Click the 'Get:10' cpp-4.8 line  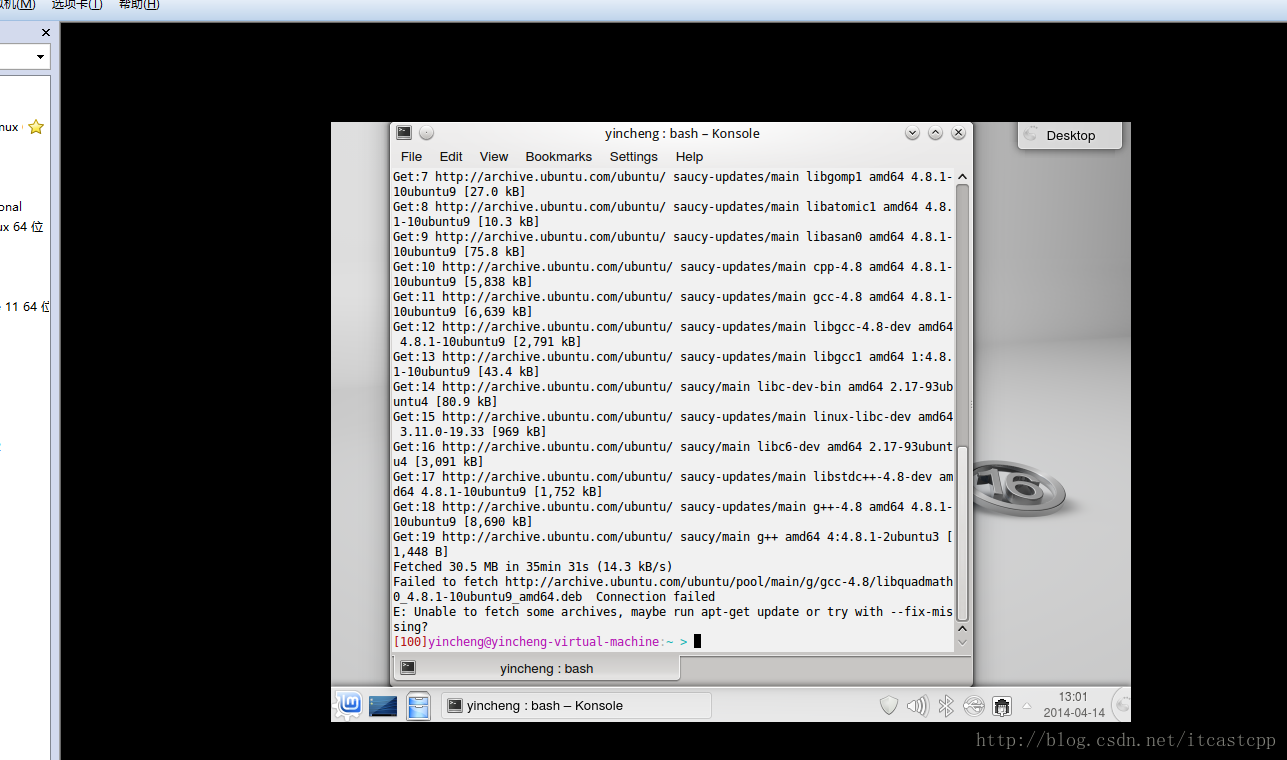coord(673,274)
